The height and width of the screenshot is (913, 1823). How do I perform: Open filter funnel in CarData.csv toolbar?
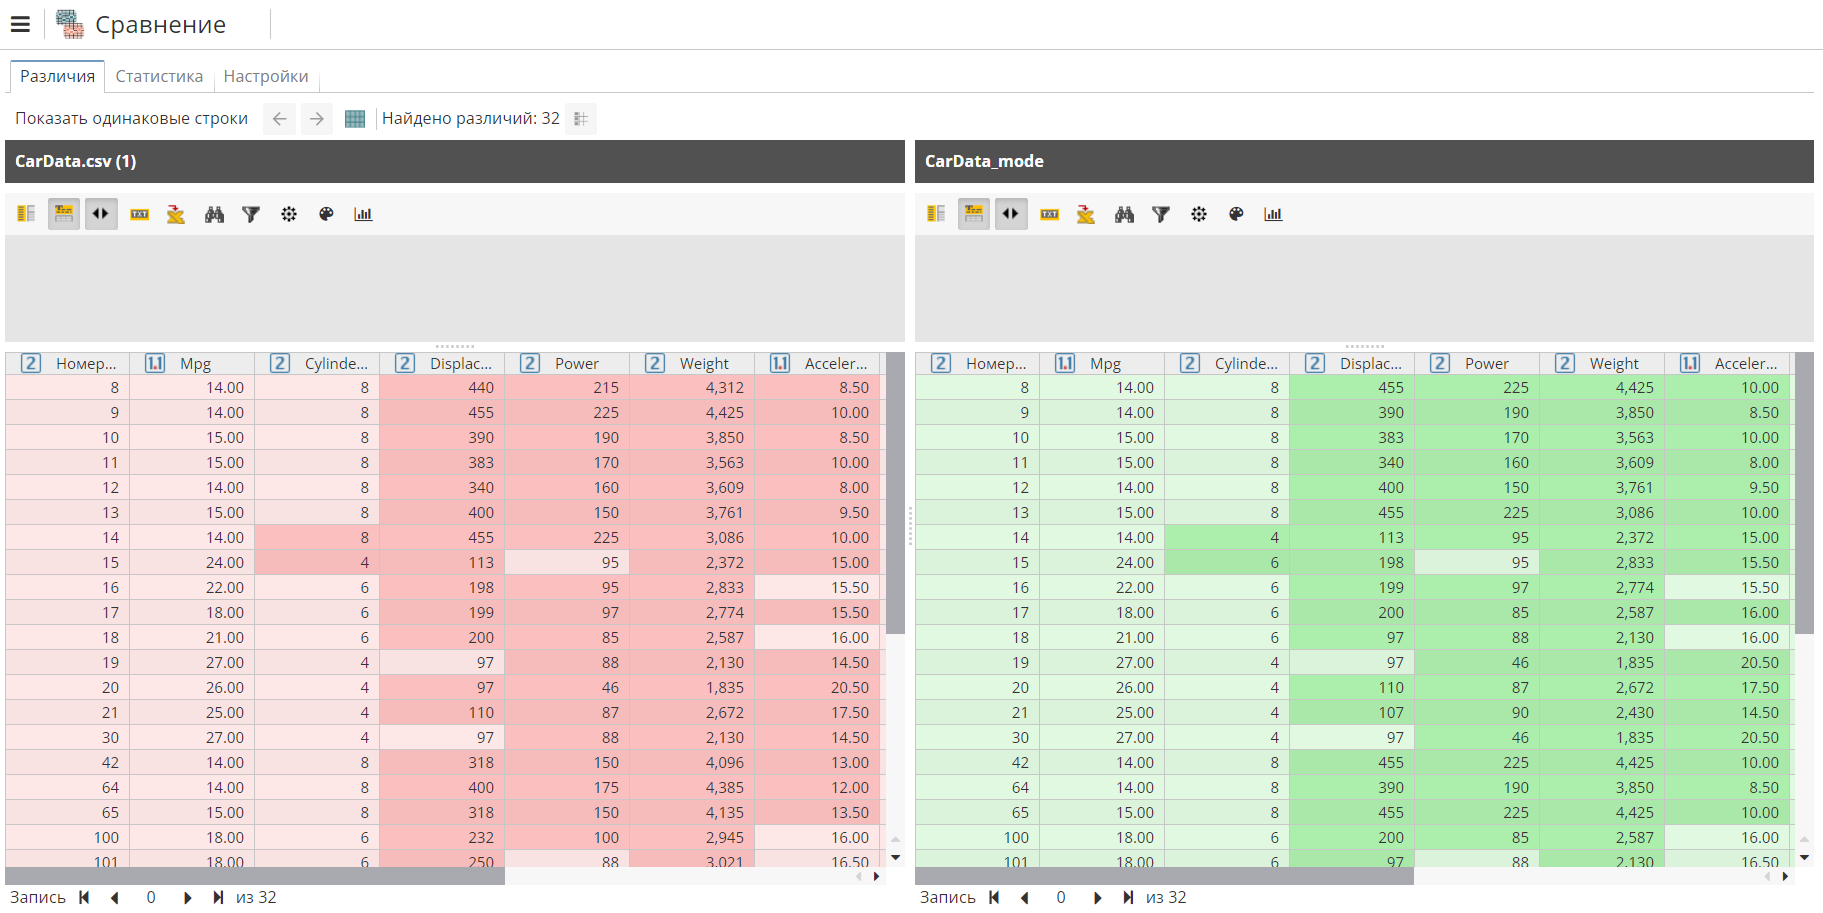[251, 214]
